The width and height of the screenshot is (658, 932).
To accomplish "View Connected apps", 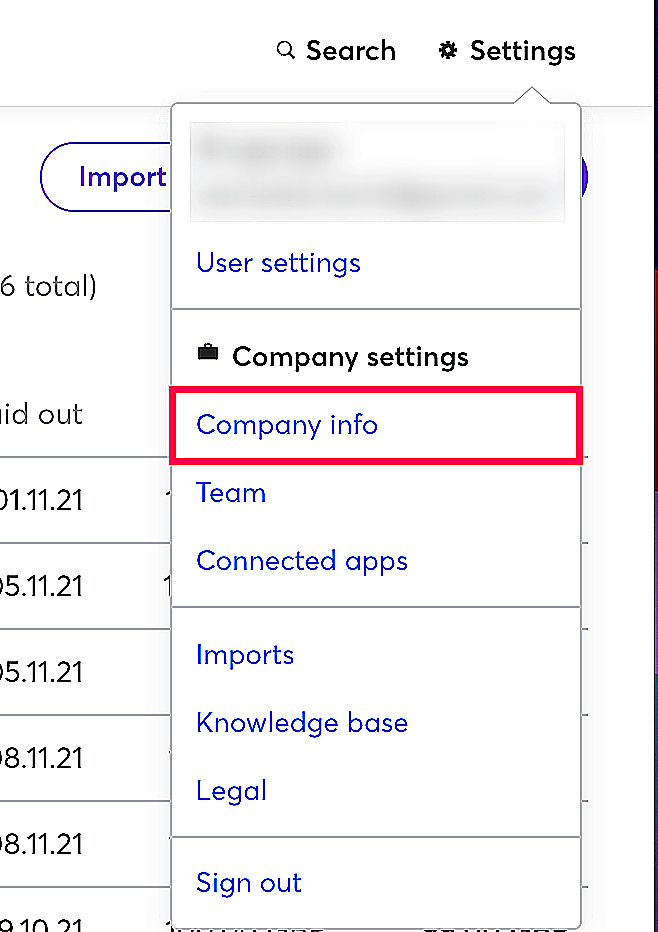I will click(302, 561).
